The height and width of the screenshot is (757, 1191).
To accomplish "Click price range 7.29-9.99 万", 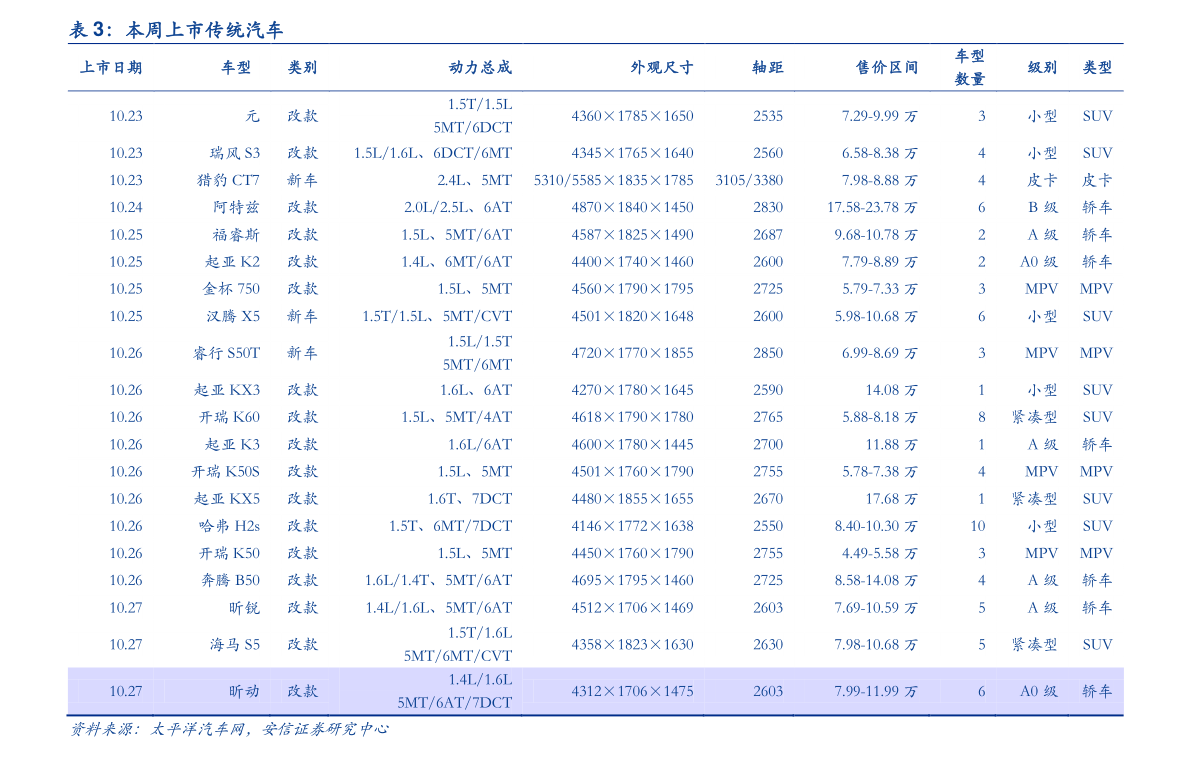I will 880,116.
